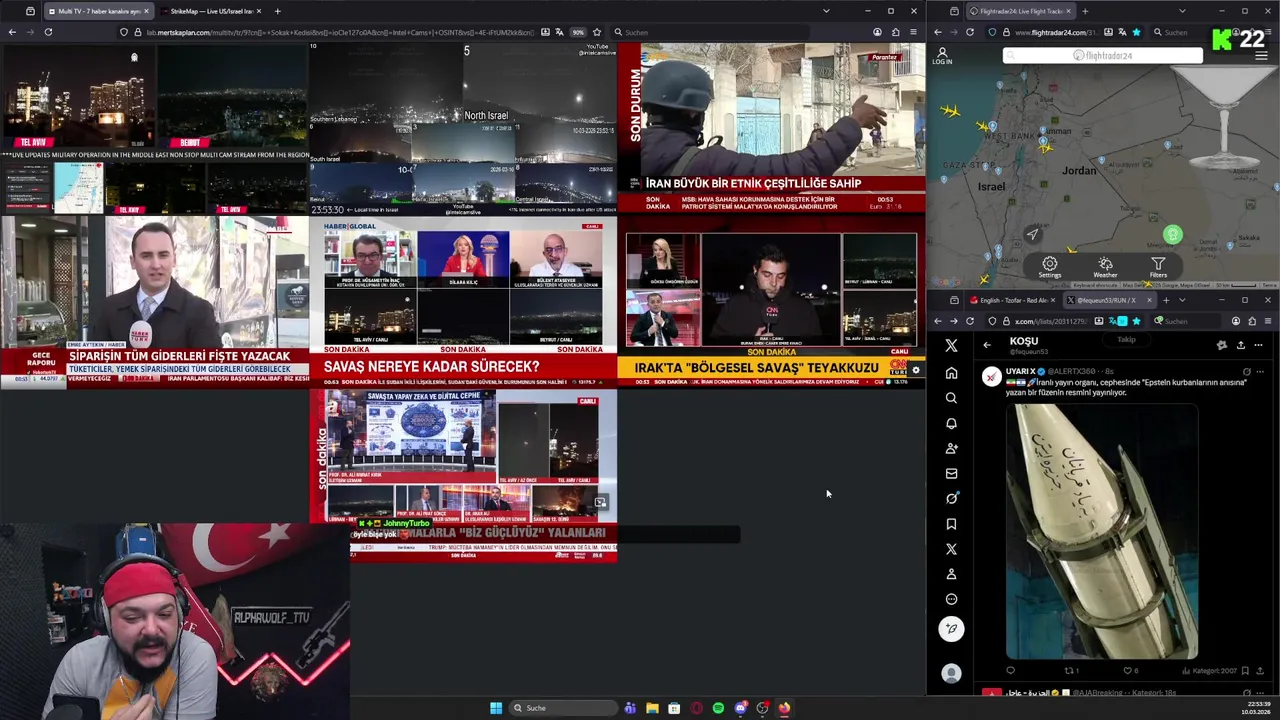
Task: Expand tab list in Flightradar window
Action: [x=1182, y=11]
